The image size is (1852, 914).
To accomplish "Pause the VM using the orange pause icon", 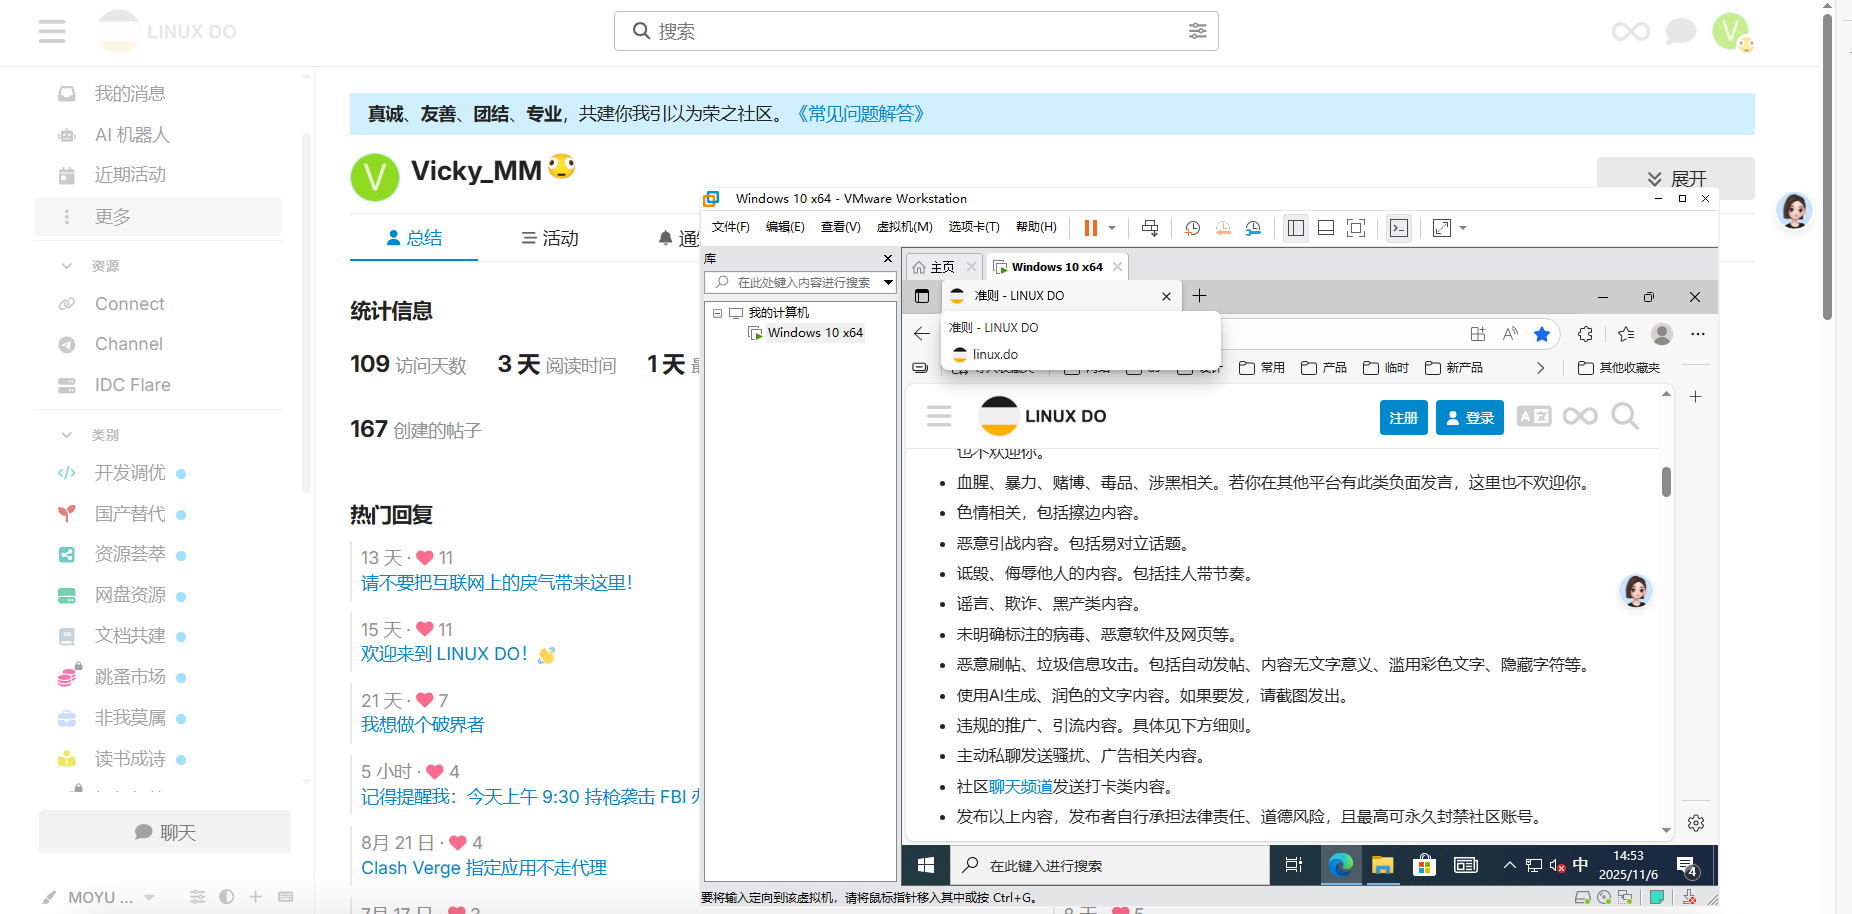I will (1091, 228).
